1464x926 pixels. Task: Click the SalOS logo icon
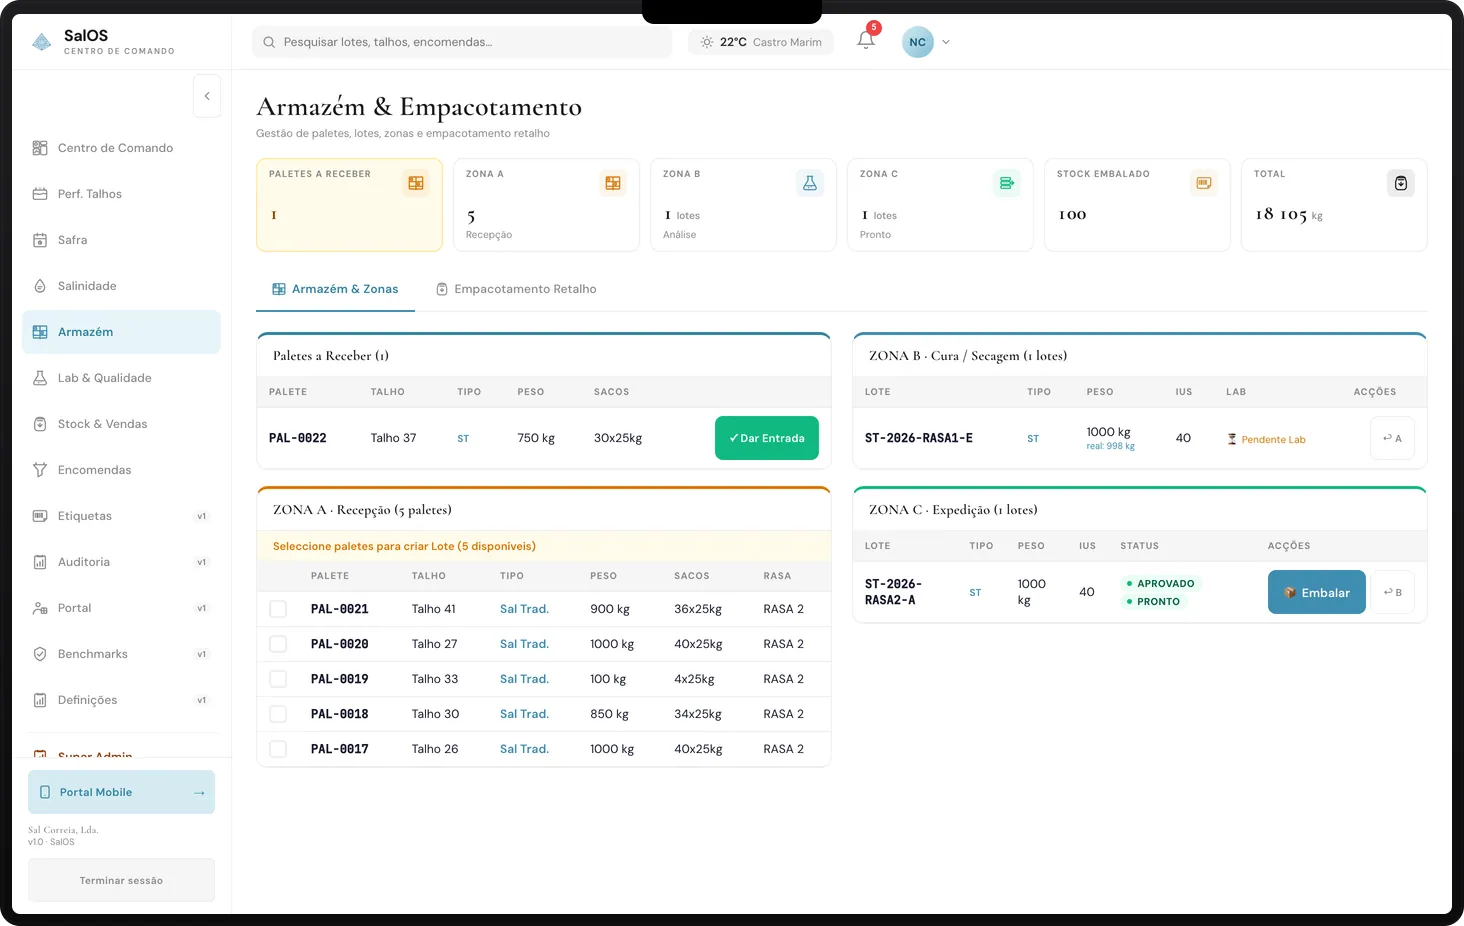(x=42, y=42)
